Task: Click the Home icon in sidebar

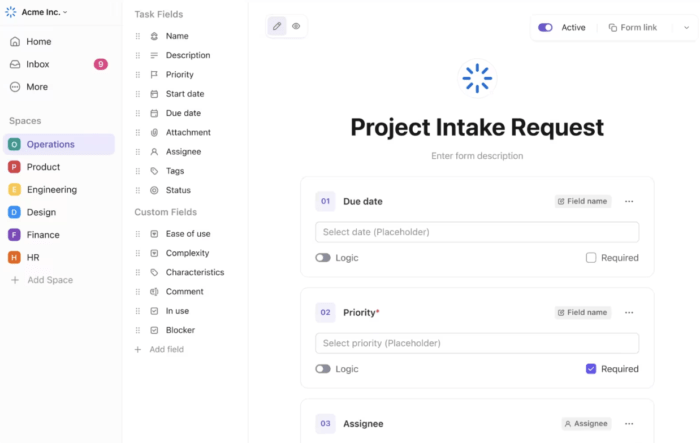Action: click(15, 42)
